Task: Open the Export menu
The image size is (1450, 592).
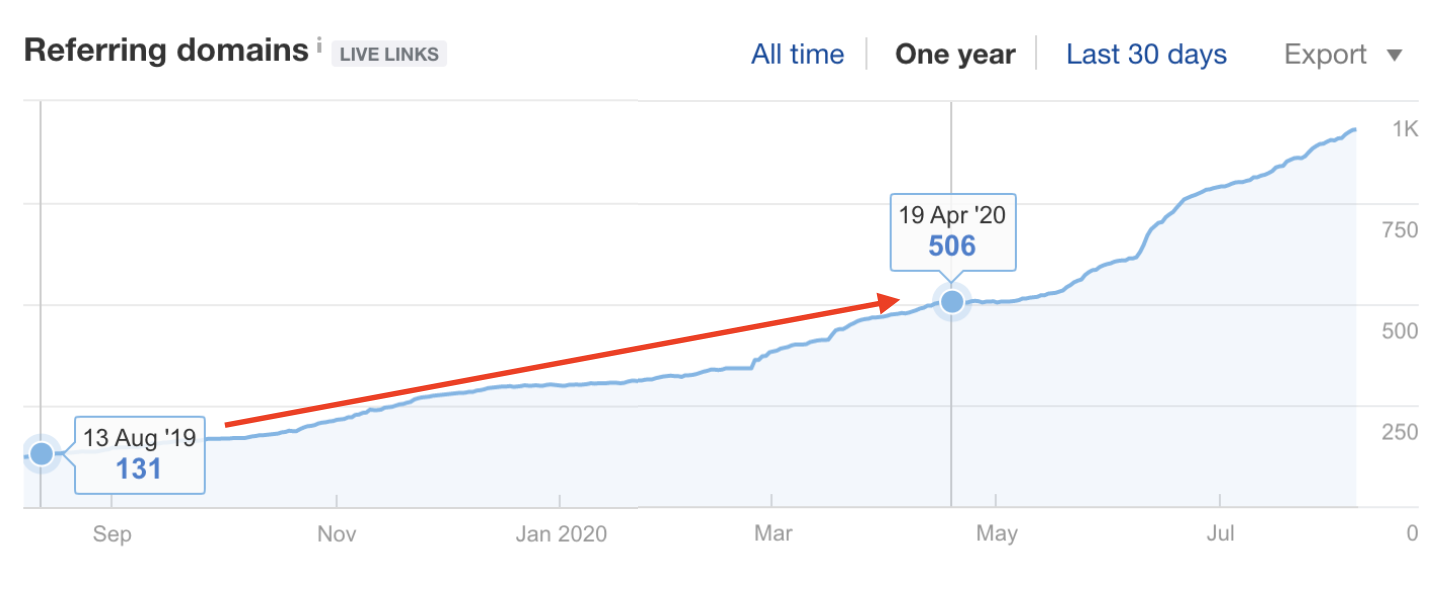Action: point(1325,54)
